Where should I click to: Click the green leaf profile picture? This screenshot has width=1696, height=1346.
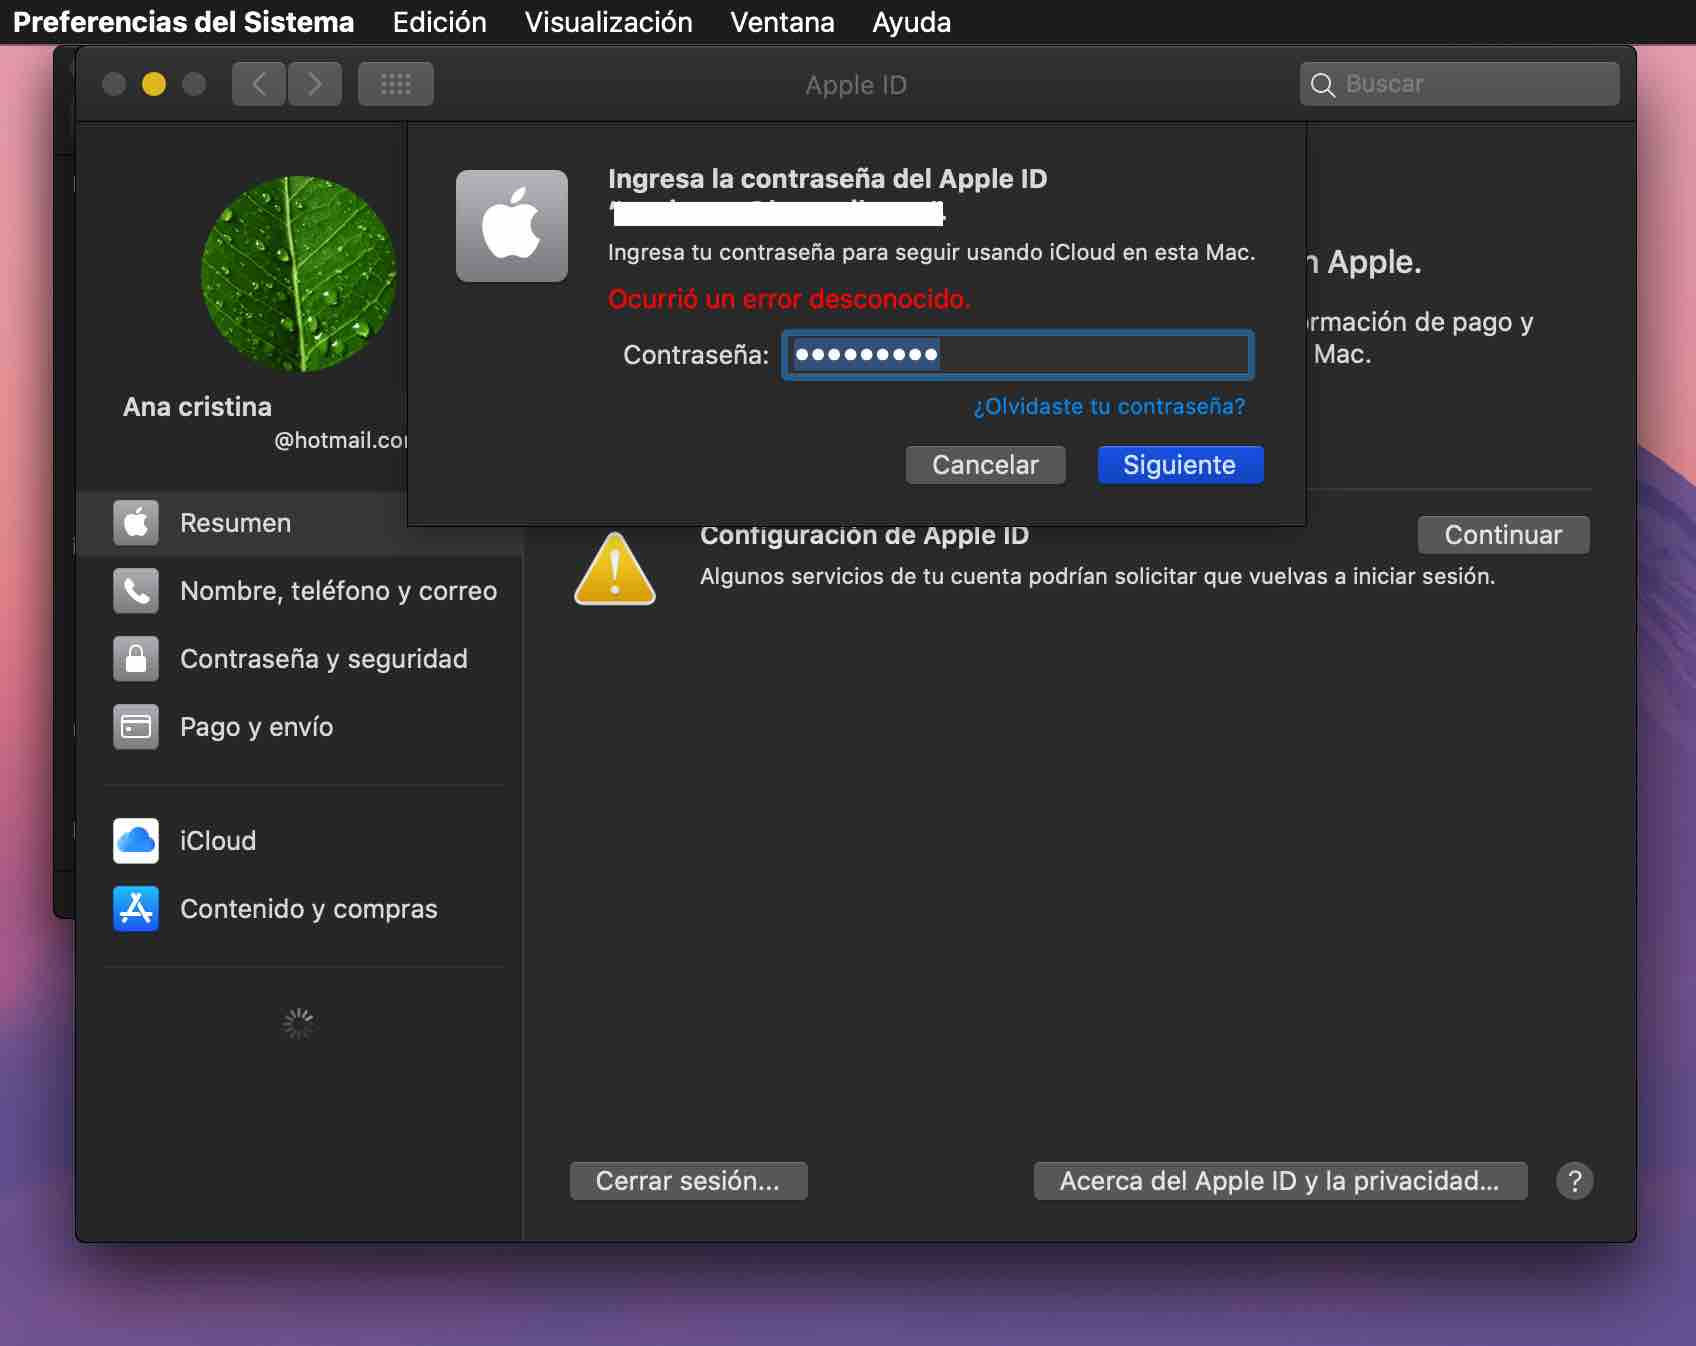coord(299,274)
